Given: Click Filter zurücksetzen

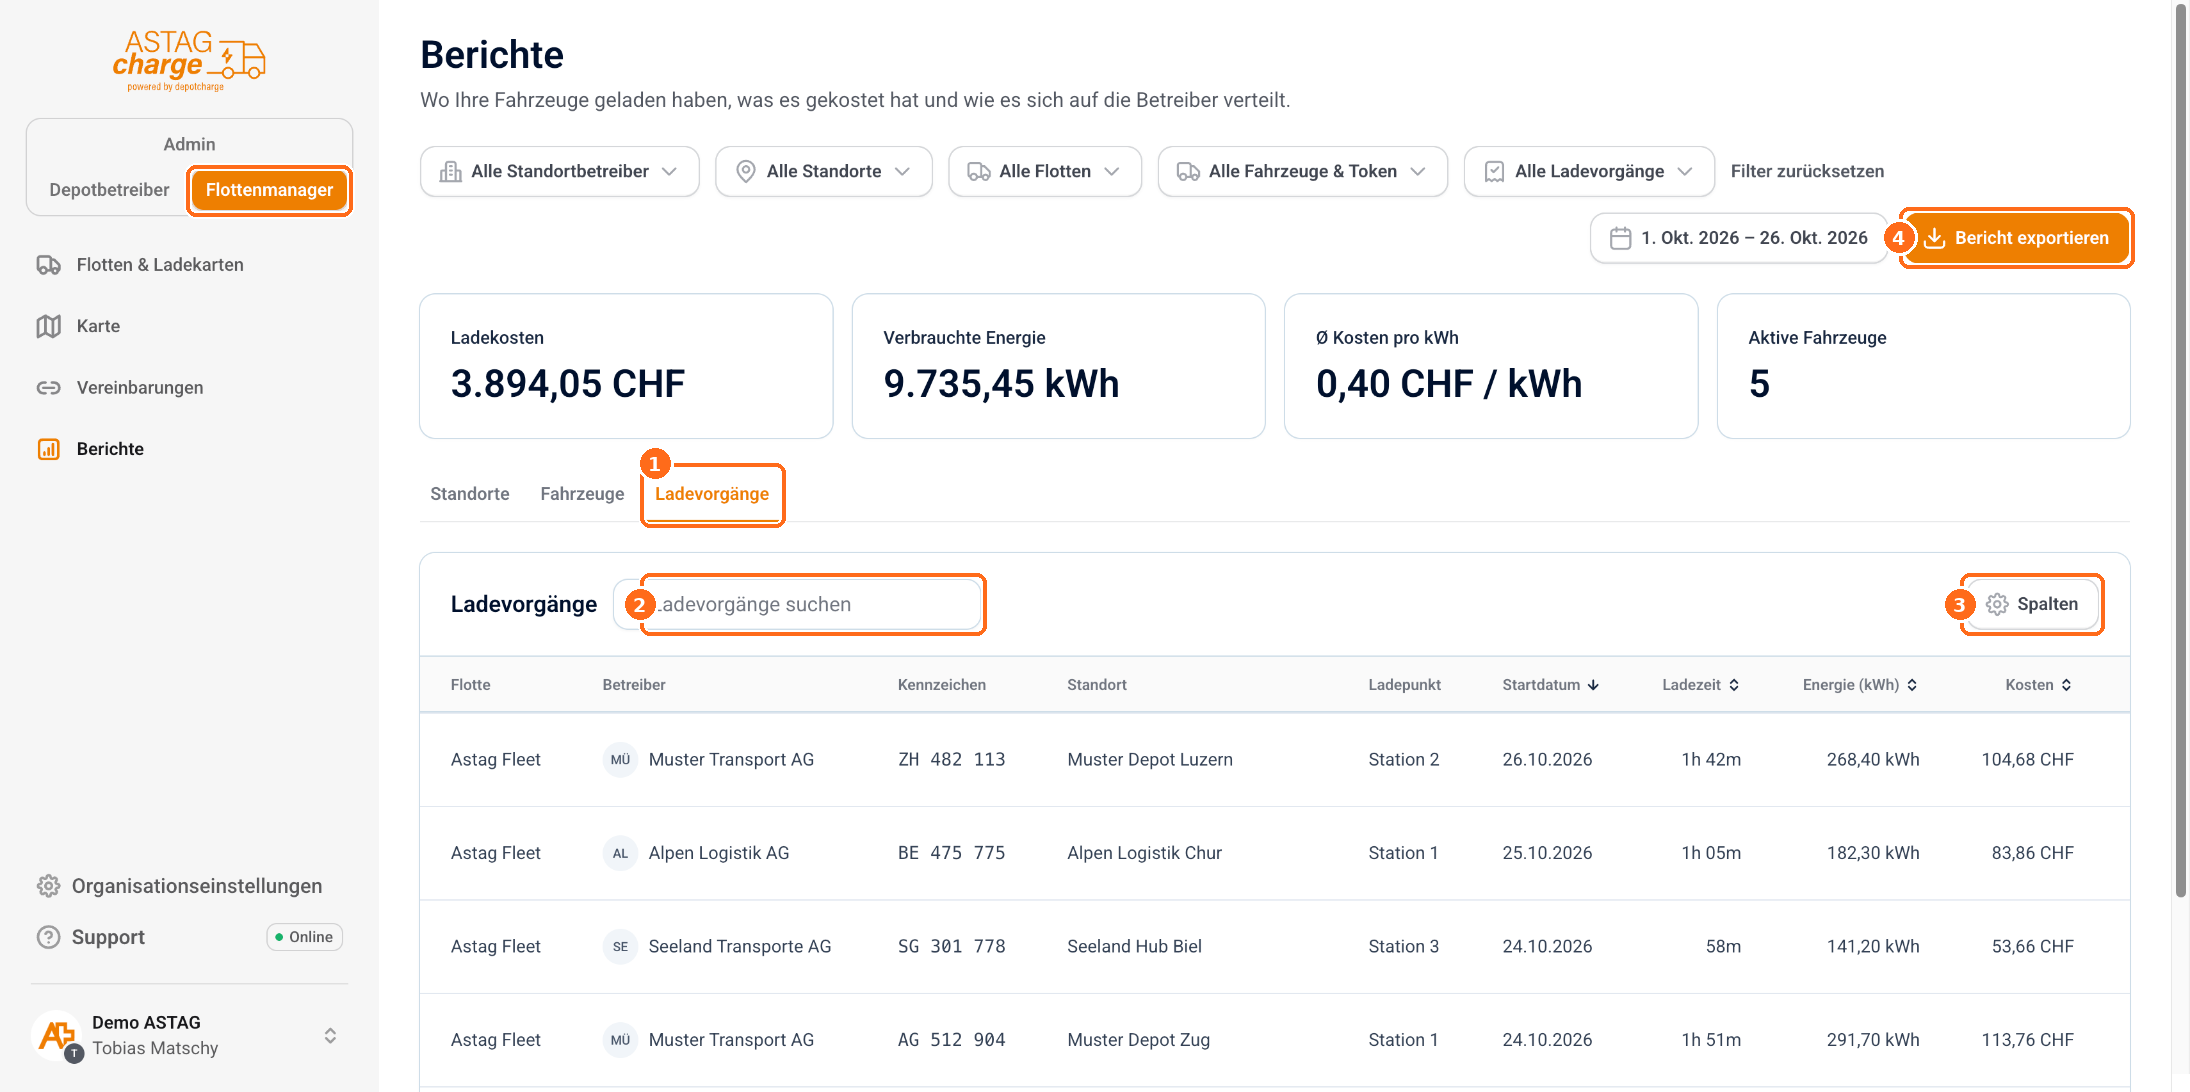Looking at the screenshot, I should [1807, 172].
